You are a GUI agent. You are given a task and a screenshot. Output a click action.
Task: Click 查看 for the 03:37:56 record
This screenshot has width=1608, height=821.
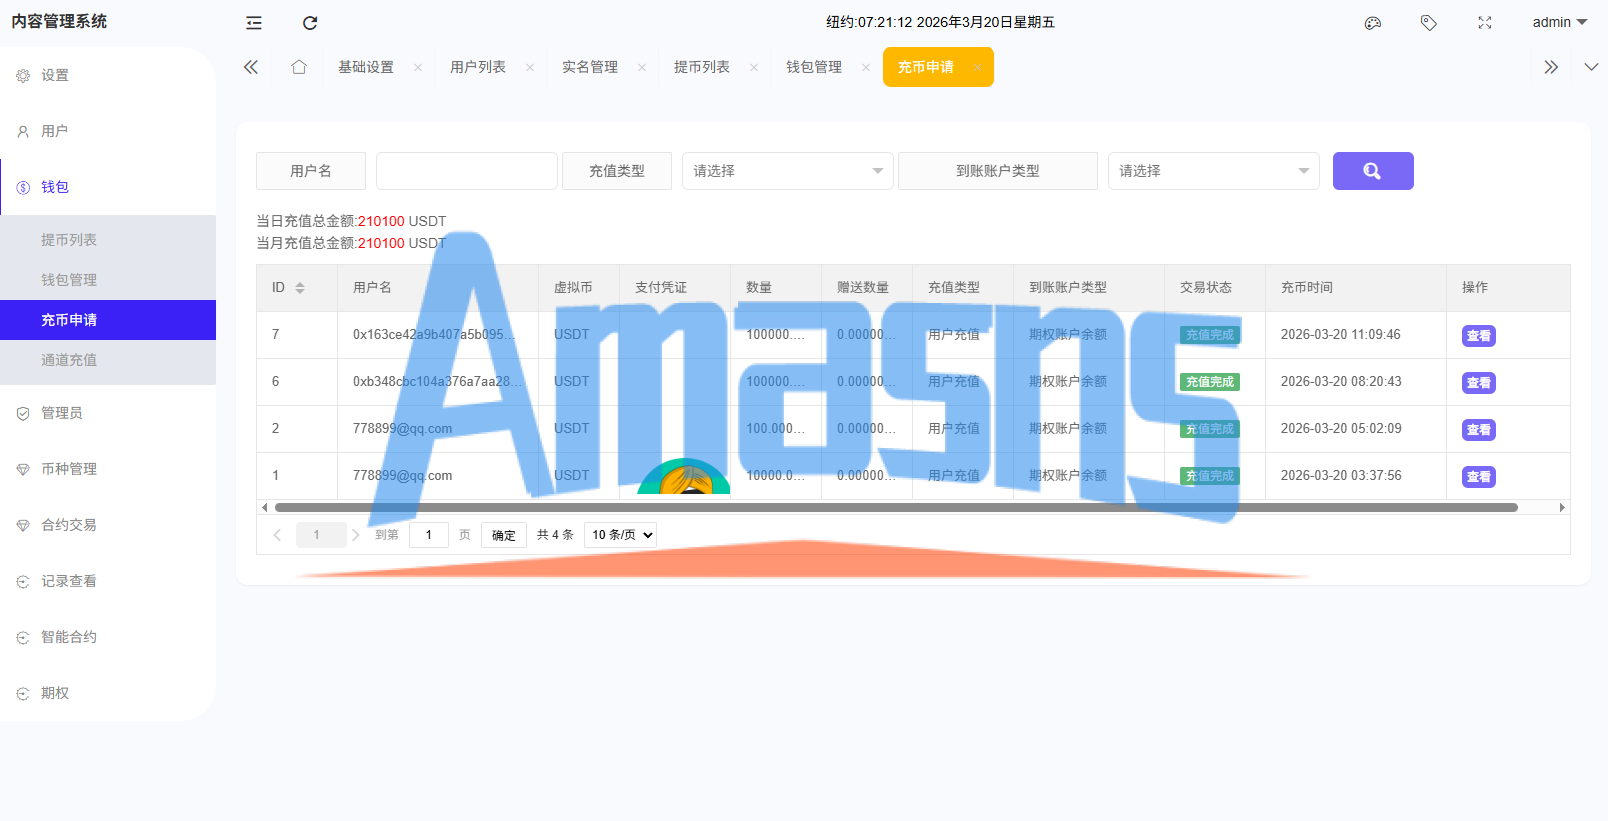tap(1479, 477)
